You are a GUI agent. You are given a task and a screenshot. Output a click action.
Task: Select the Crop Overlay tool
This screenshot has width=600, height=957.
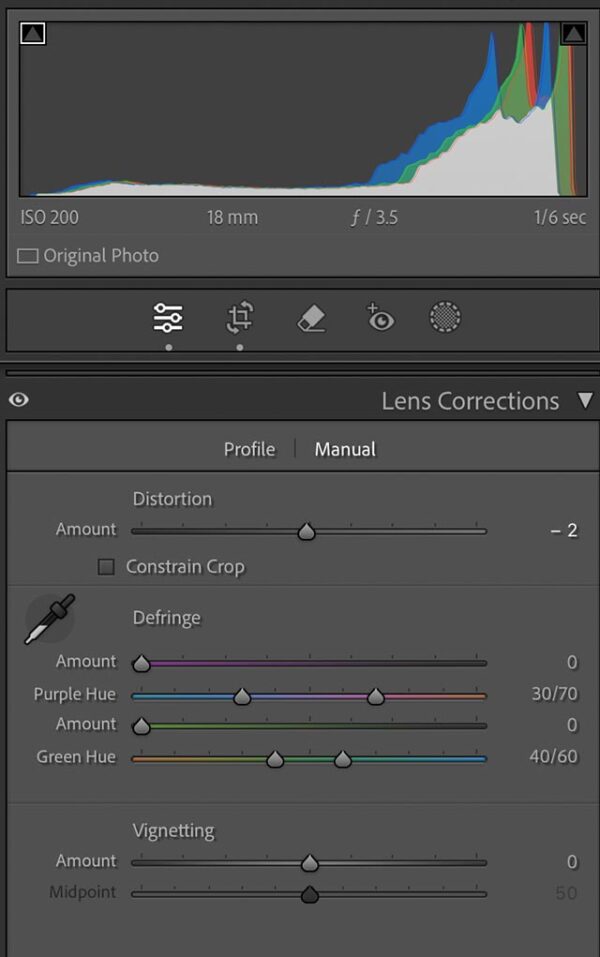[x=239, y=316]
